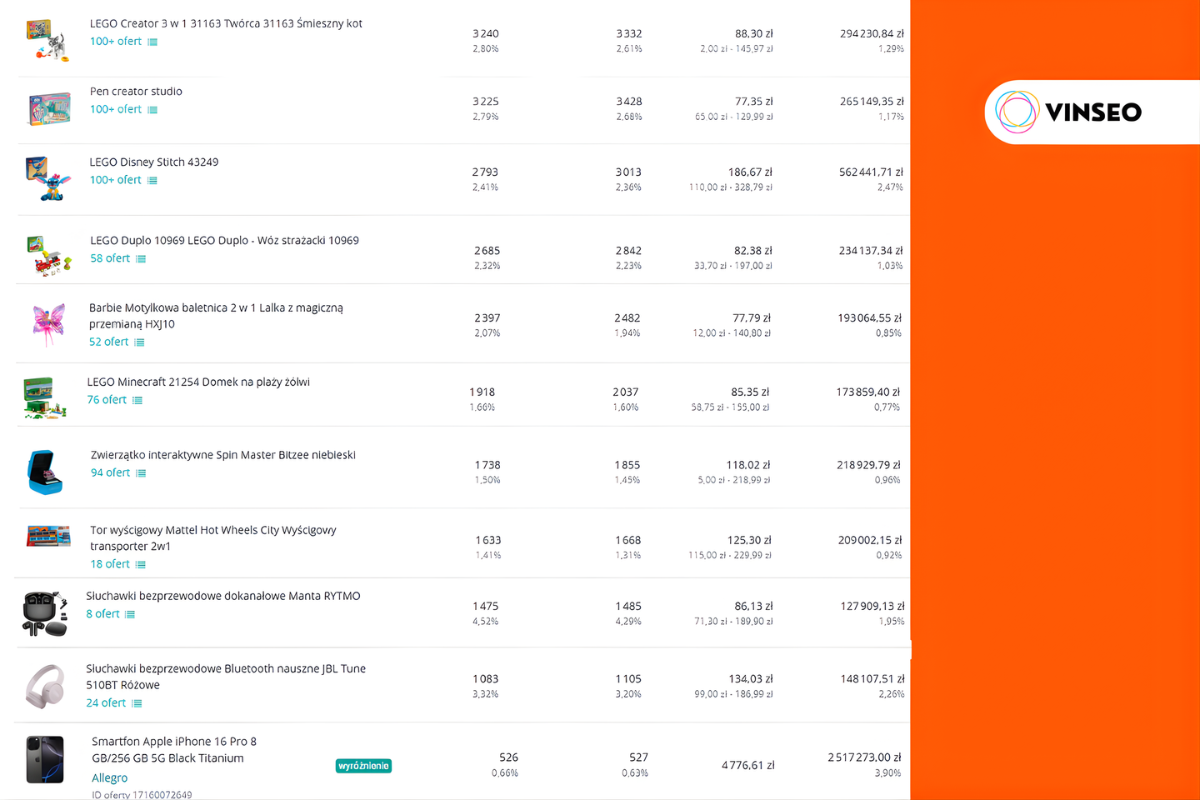Select the title LEGO Duplo Wóz strażacki 10969
Image resolution: width=1200 pixels, height=800 pixels.
point(224,240)
